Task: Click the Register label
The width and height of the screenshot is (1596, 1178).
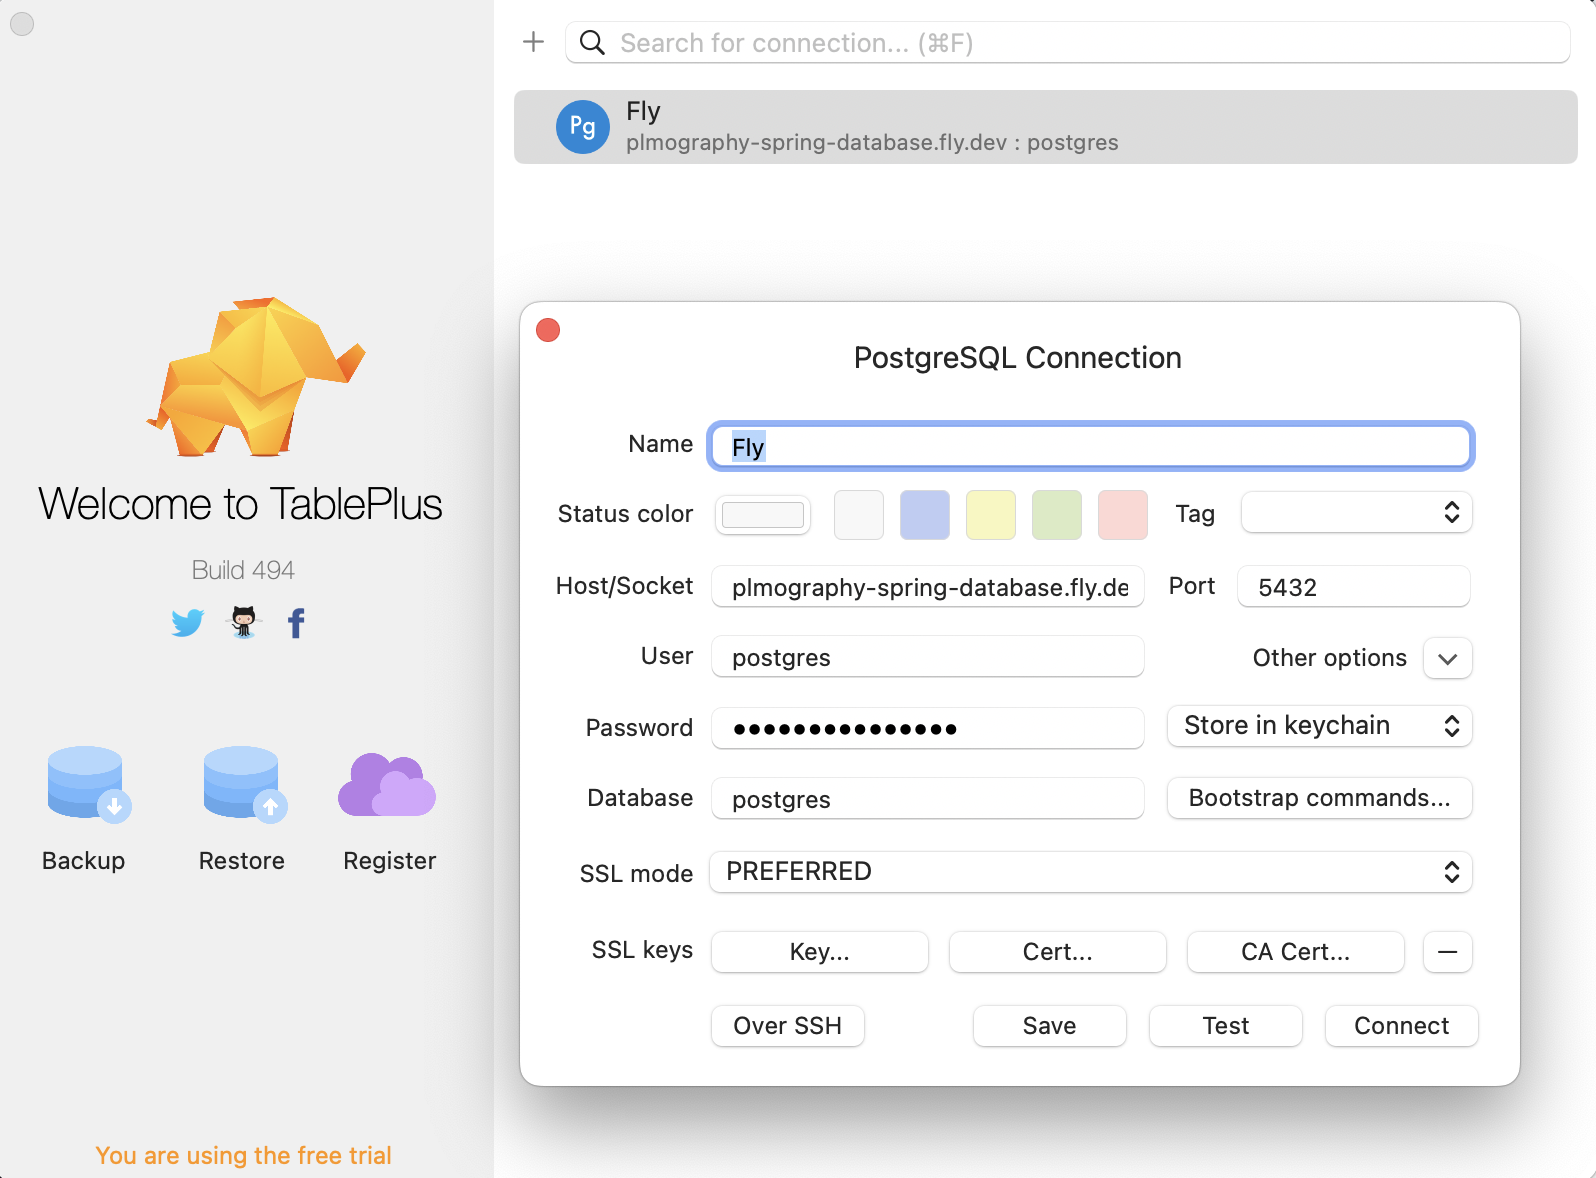Action: tap(390, 861)
